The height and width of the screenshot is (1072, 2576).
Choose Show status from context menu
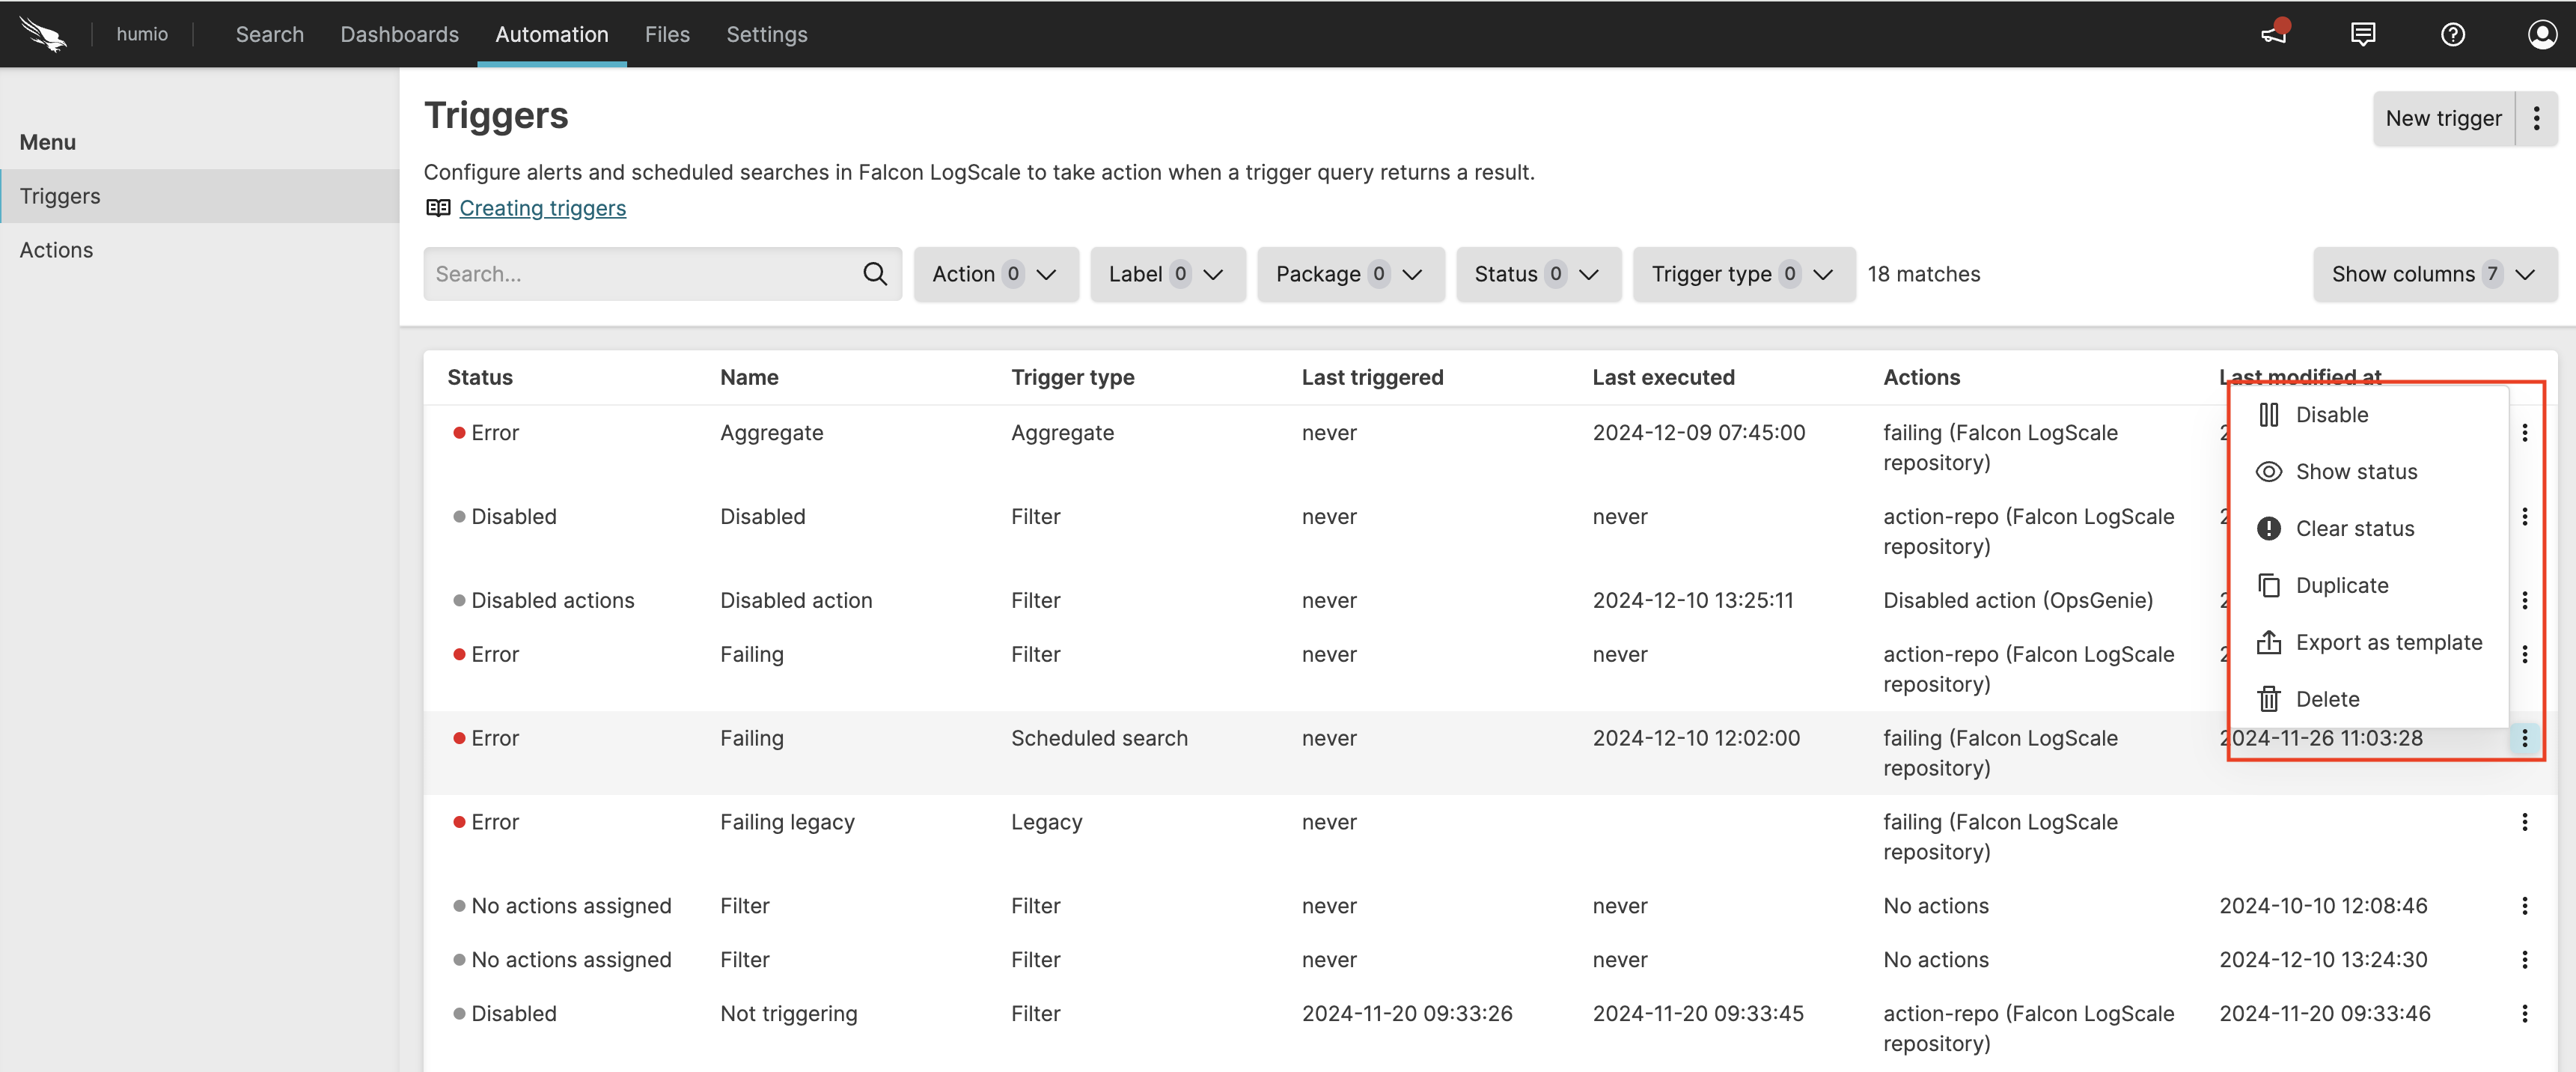click(x=2355, y=472)
